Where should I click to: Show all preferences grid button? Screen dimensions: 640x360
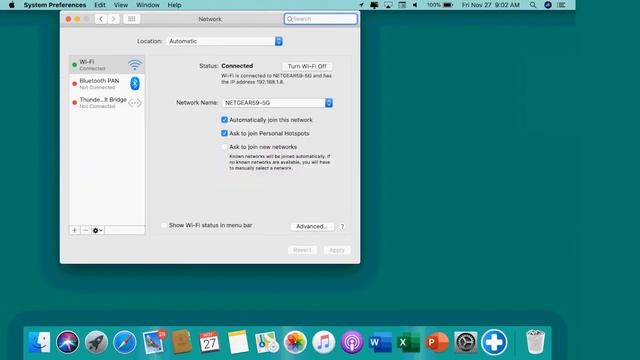[x=131, y=19]
